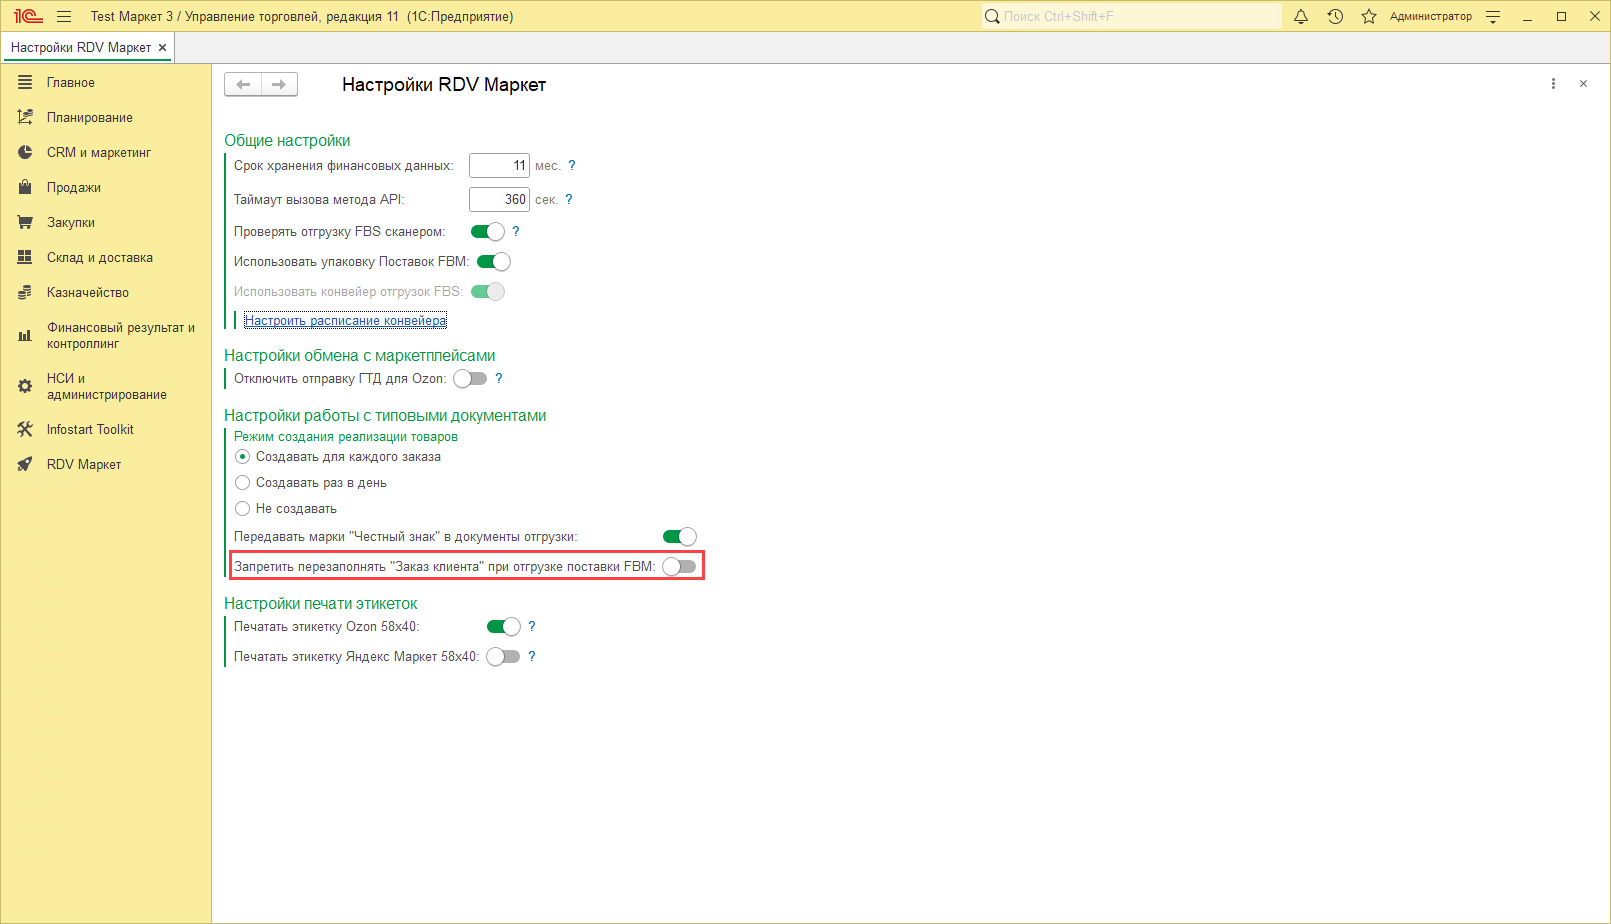Toggle Передавать марки Честный знак switch
The width and height of the screenshot is (1611, 924).
pos(680,536)
